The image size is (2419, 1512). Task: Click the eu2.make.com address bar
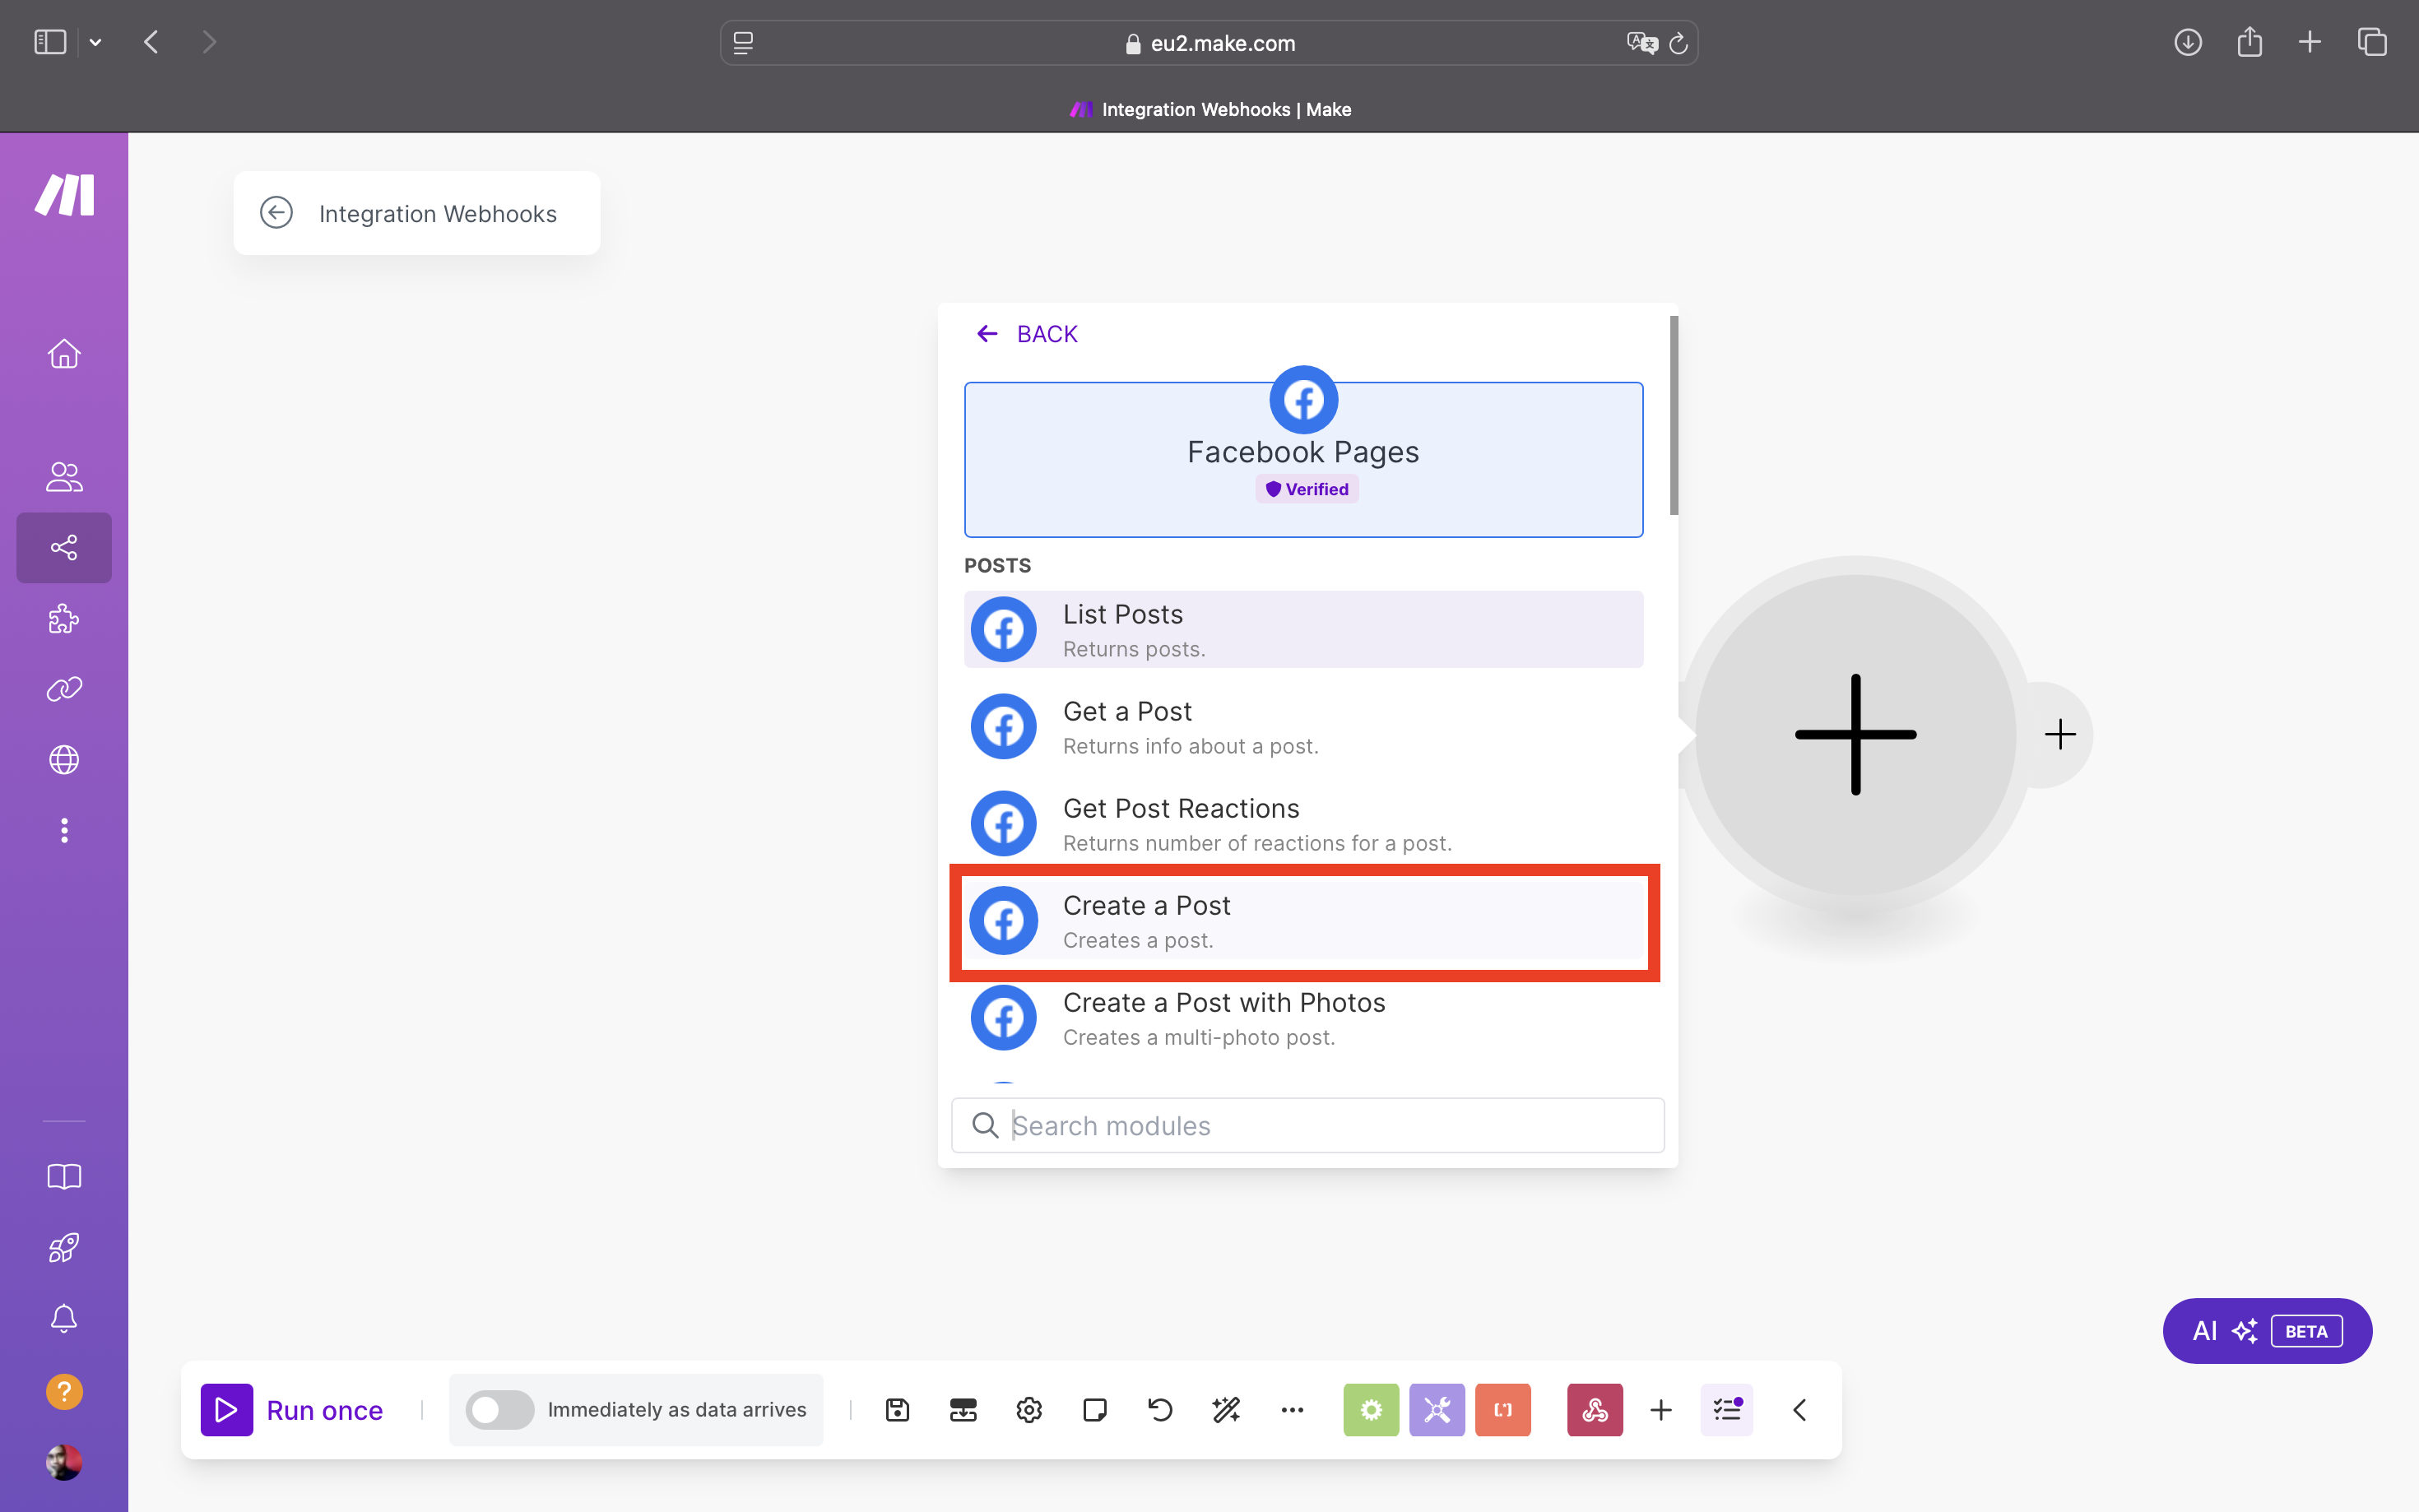click(1209, 43)
